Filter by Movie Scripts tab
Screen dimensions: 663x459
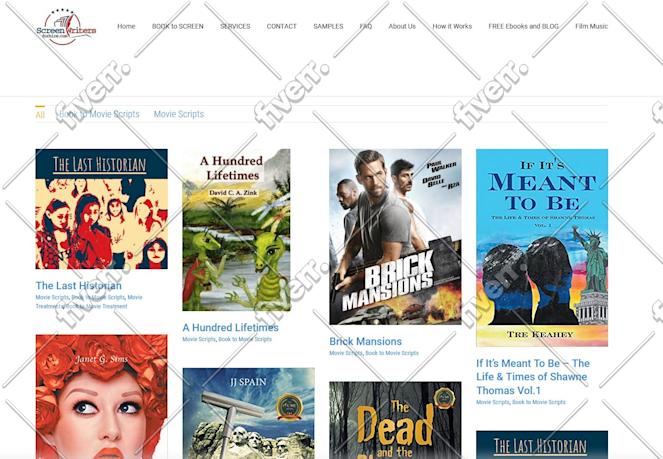tap(179, 114)
